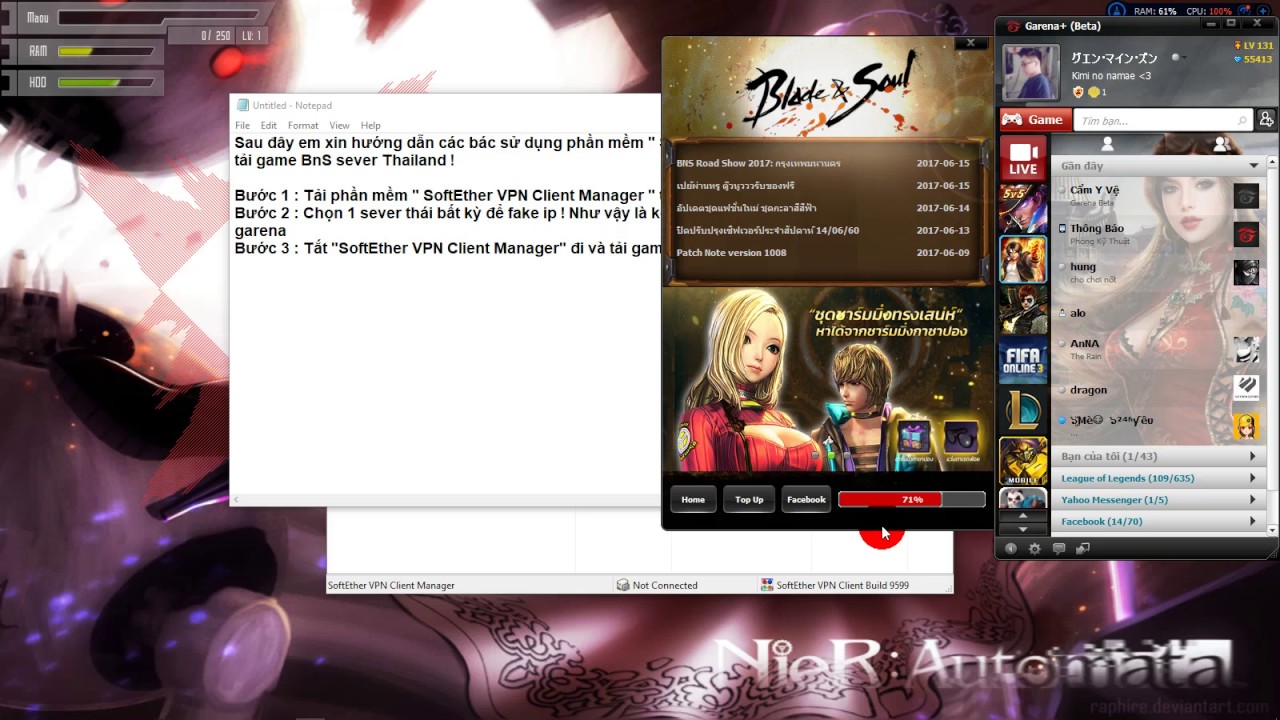1280x720 pixels.
Task: Select Thông Báo contact in recent list
Action: click(1157, 235)
